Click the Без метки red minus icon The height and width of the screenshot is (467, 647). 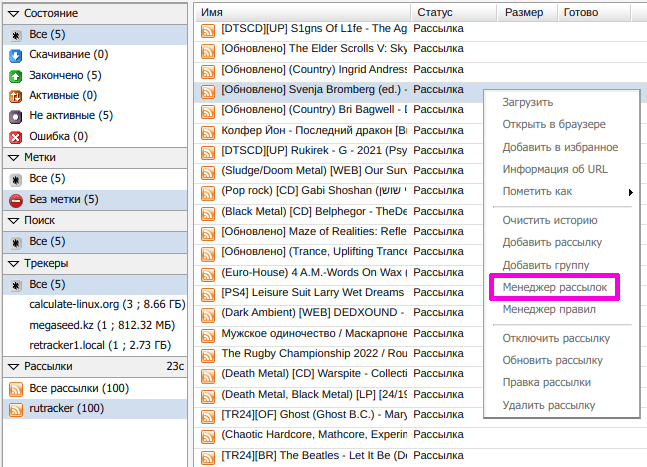click(x=15, y=200)
